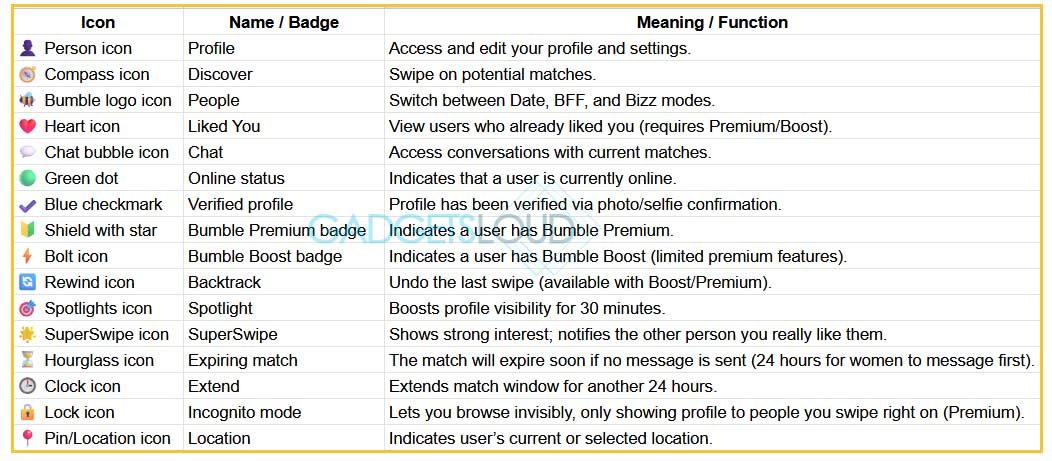This screenshot has height=461, width=1052.
Task: Click the Chat bubble icon
Action: pyautogui.click(x=28, y=152)
